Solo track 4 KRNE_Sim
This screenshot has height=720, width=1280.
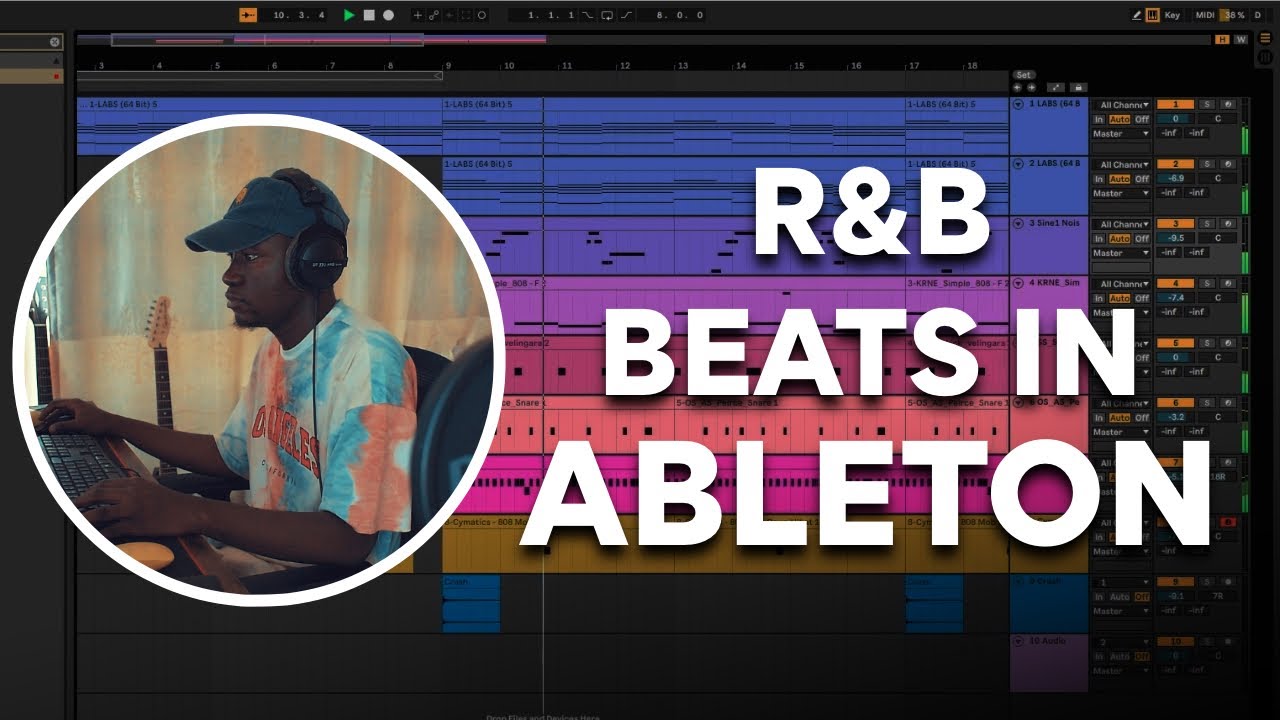click(1207, 284)
